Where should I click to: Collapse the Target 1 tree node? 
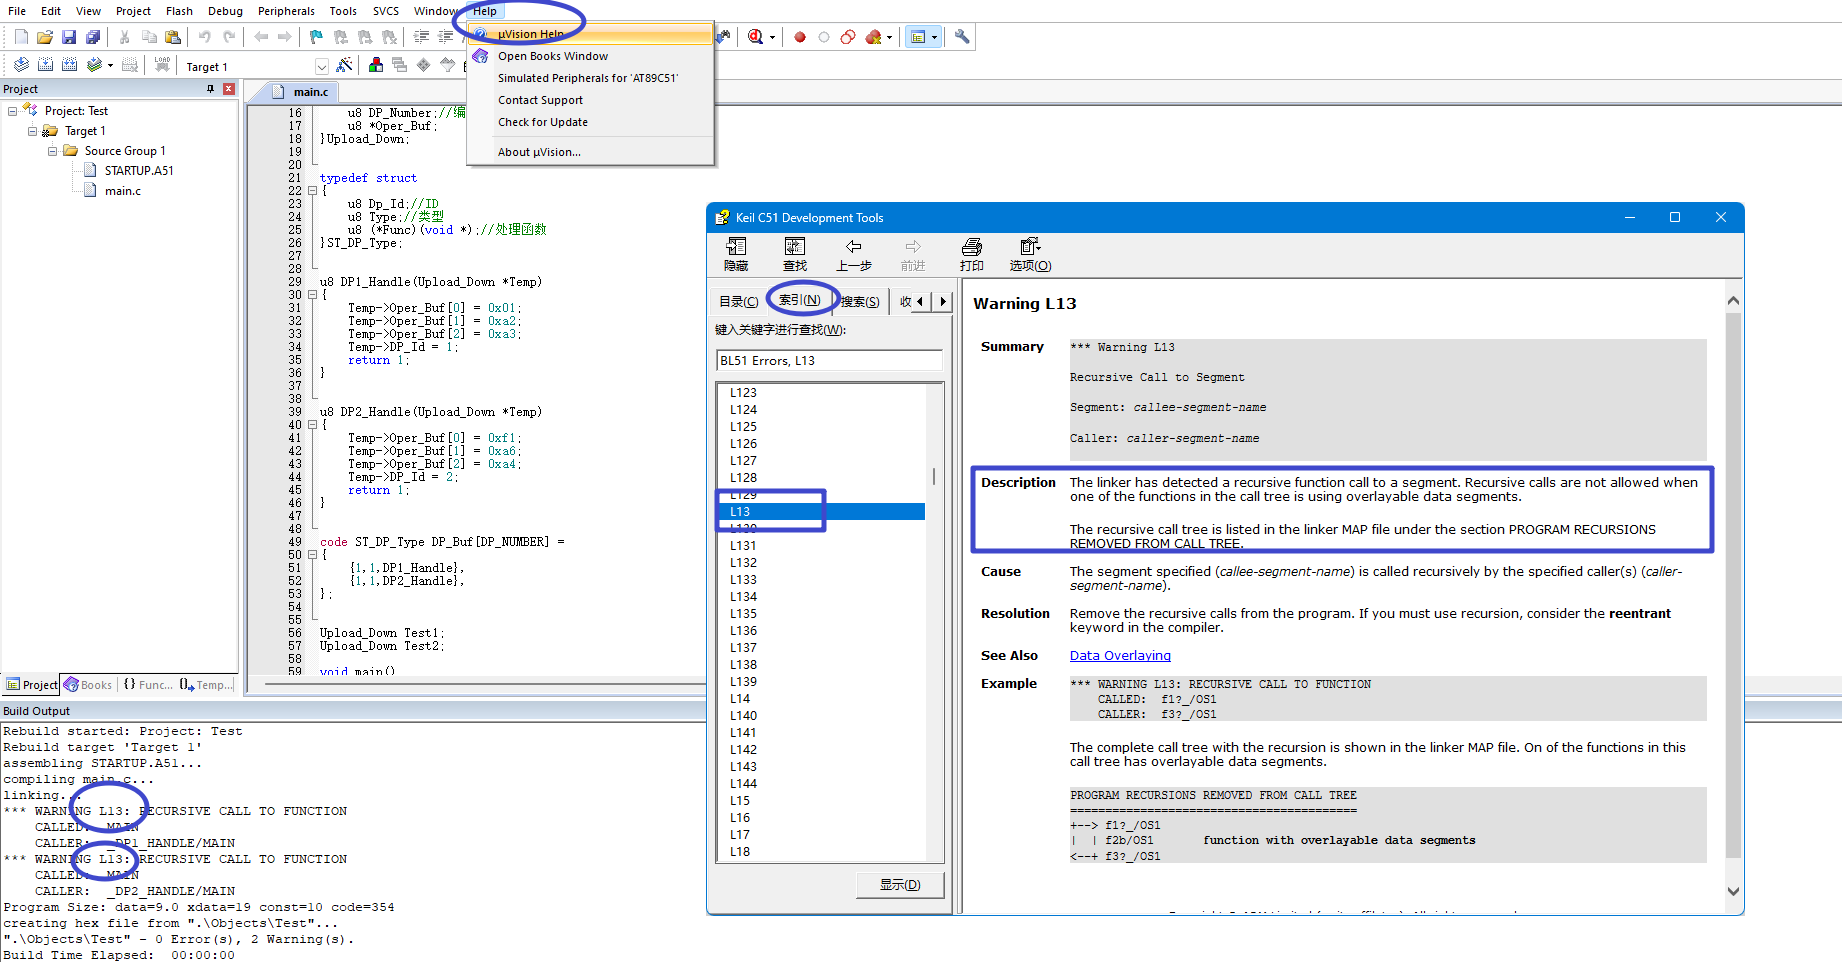pos(32,131)
